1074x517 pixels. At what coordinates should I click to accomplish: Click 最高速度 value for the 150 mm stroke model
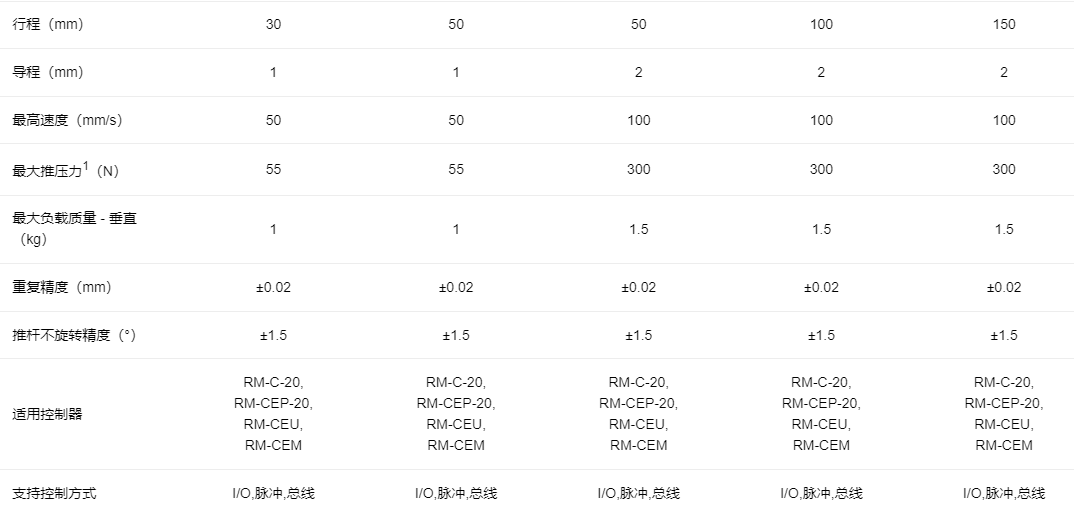point(1003,120)
